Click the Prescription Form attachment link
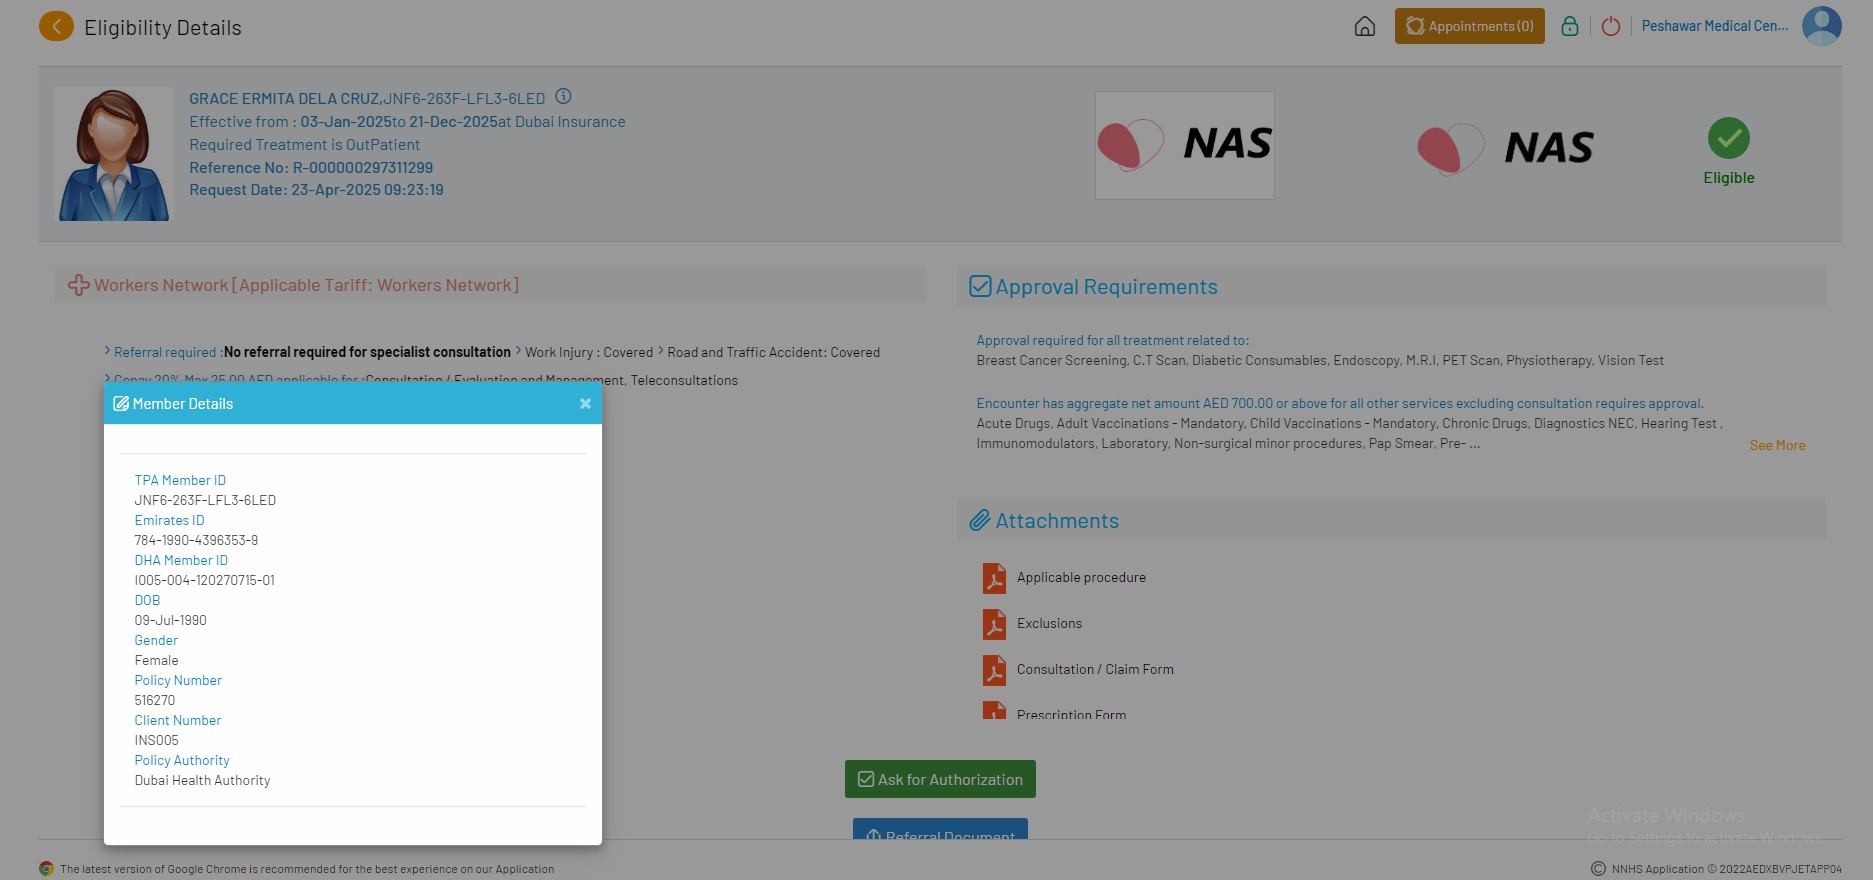The width and height of the screenshot is (1873, 880). point(1071,714)
